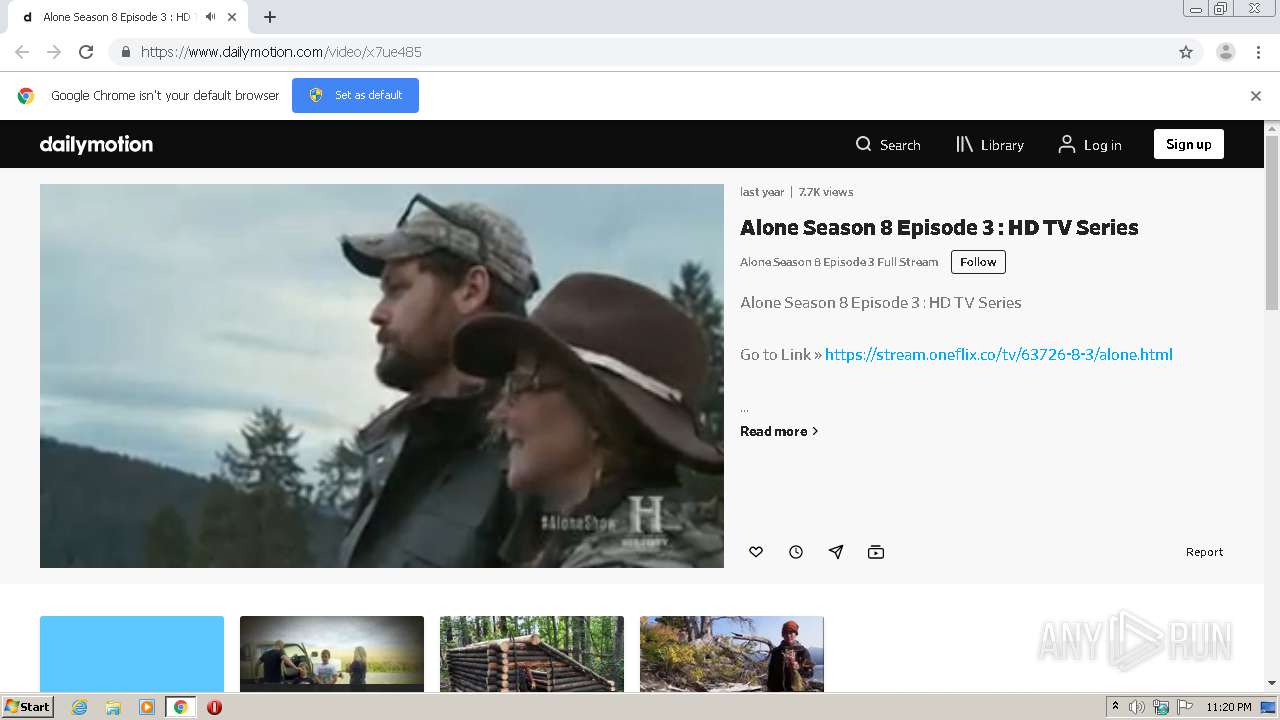Like the video with heart icon

(756, 552)
